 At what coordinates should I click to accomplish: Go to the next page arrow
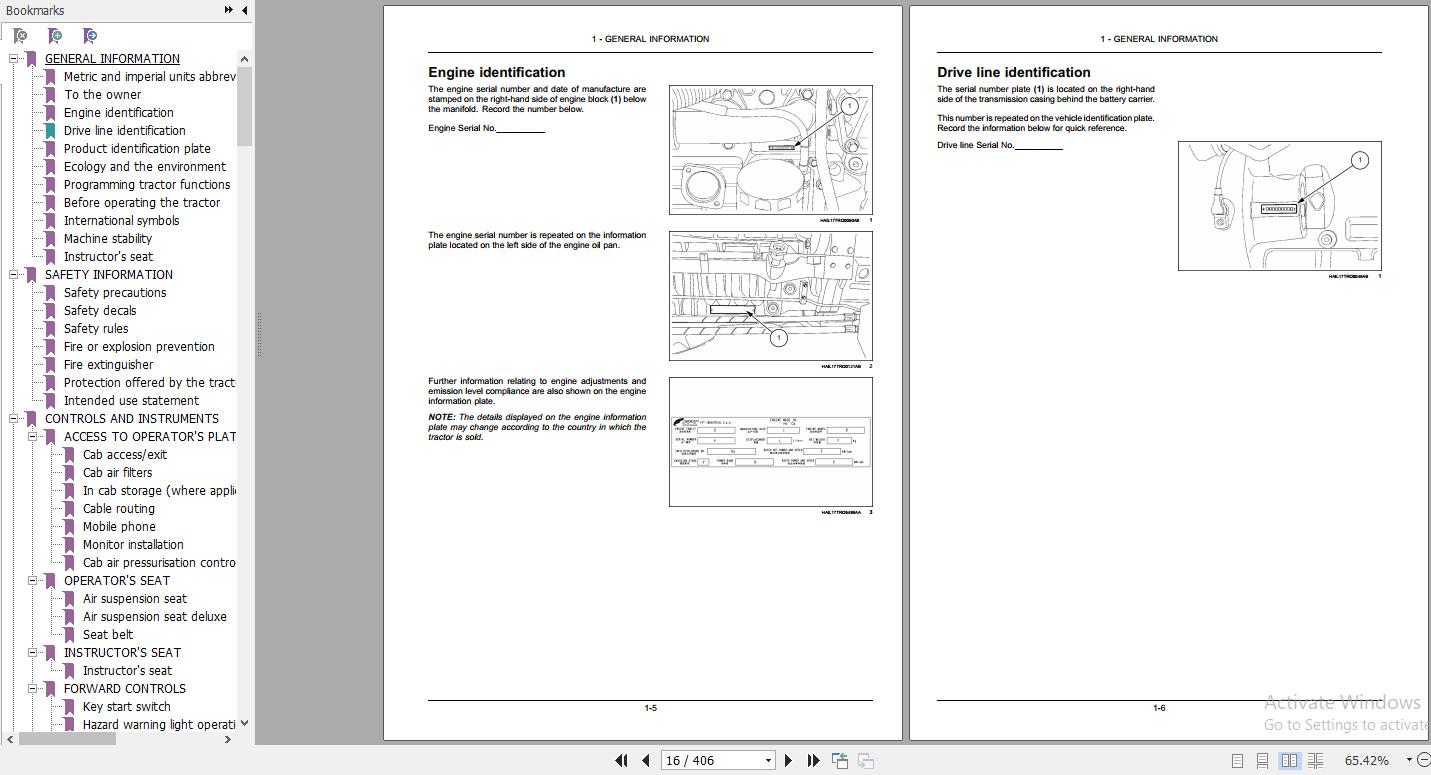point(790,760)
